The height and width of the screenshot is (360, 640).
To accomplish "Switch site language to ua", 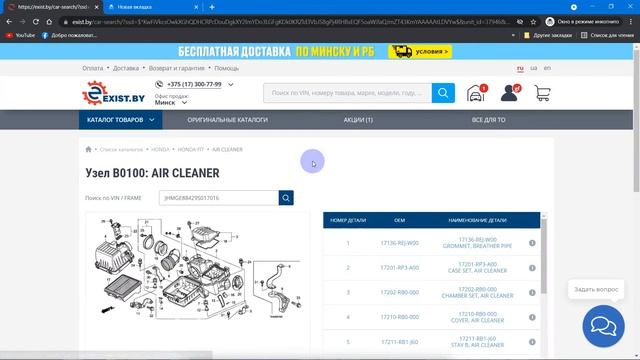I will click(x=533, y=68).
